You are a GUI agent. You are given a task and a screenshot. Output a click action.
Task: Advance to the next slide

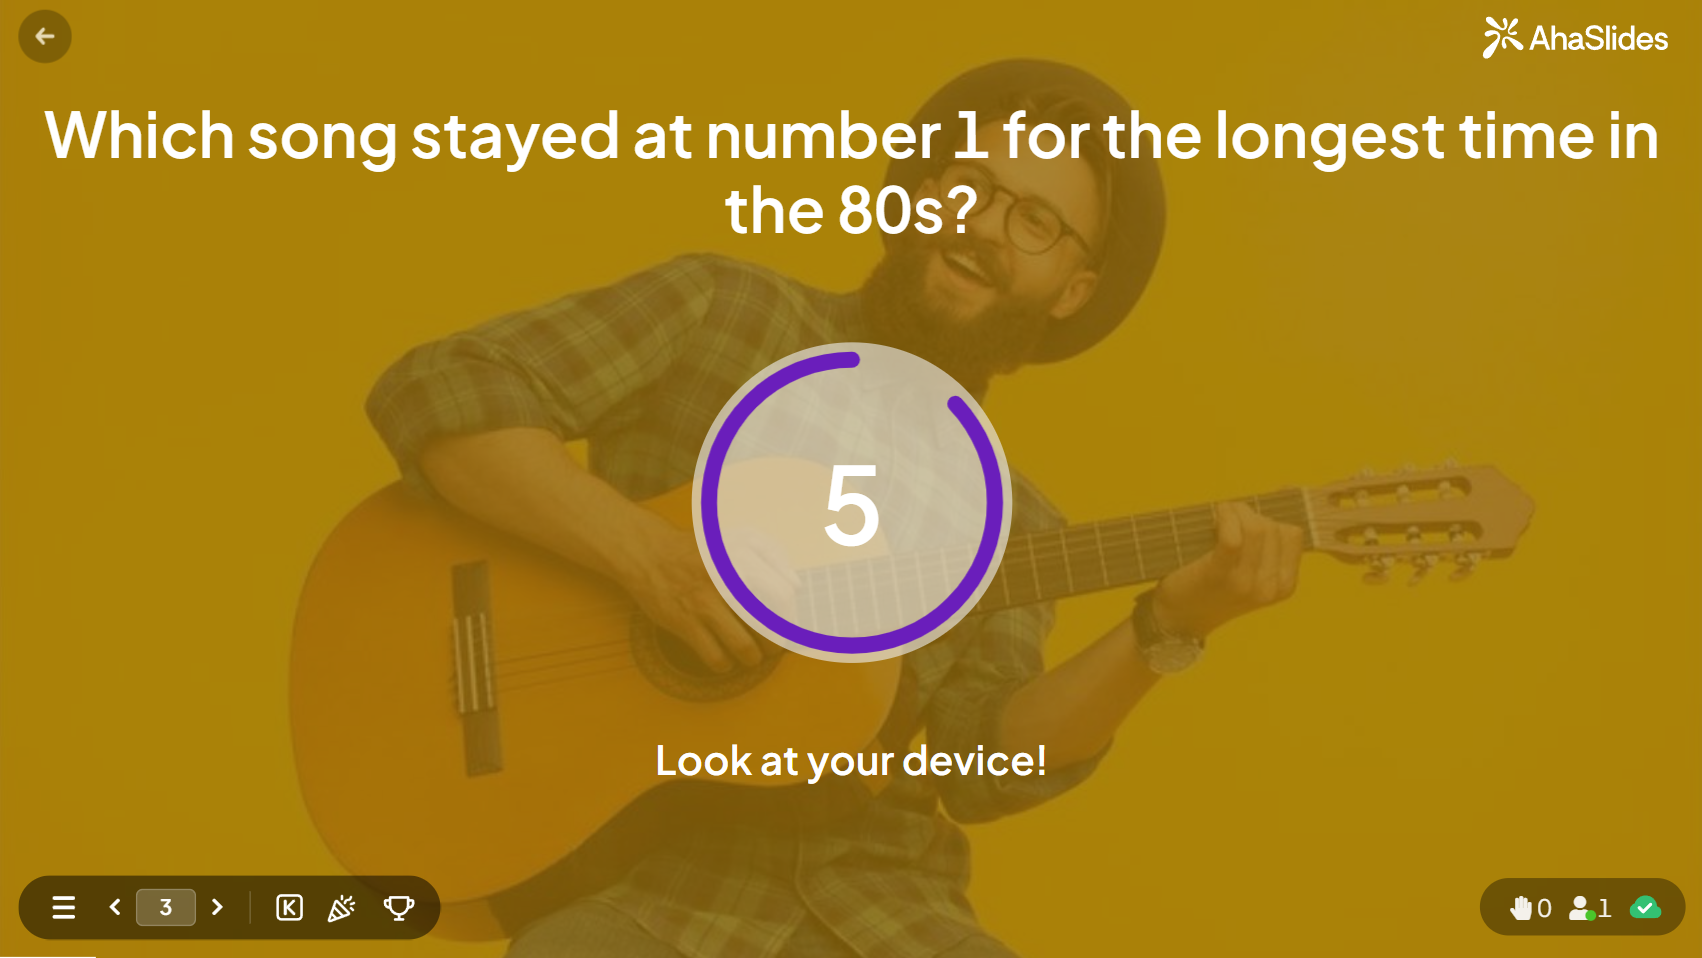point(217,907)
